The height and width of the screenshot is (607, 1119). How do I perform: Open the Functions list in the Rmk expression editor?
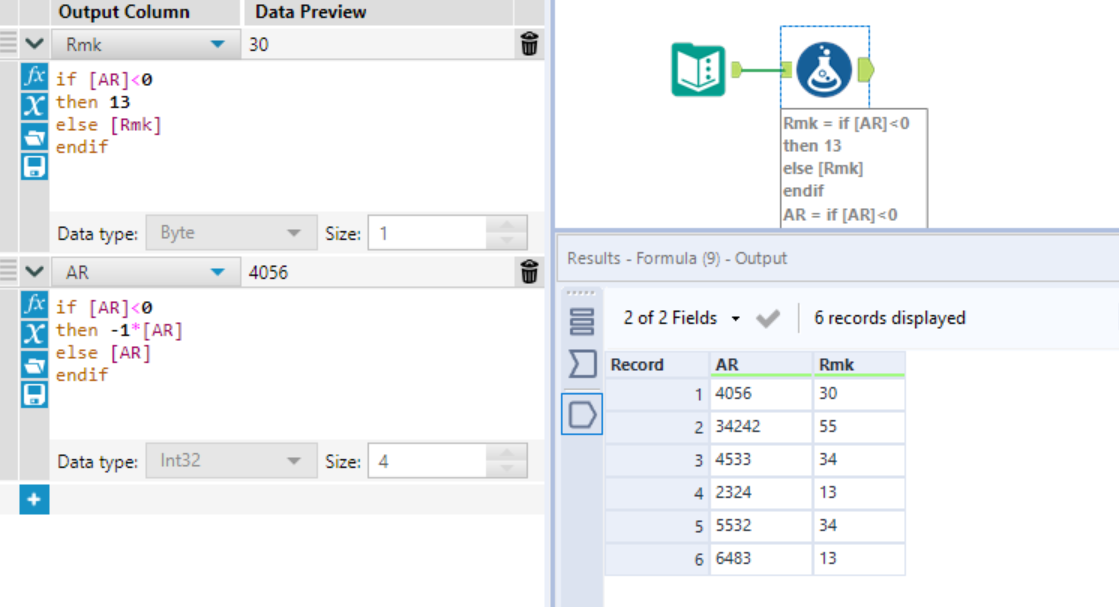[35, 76]
